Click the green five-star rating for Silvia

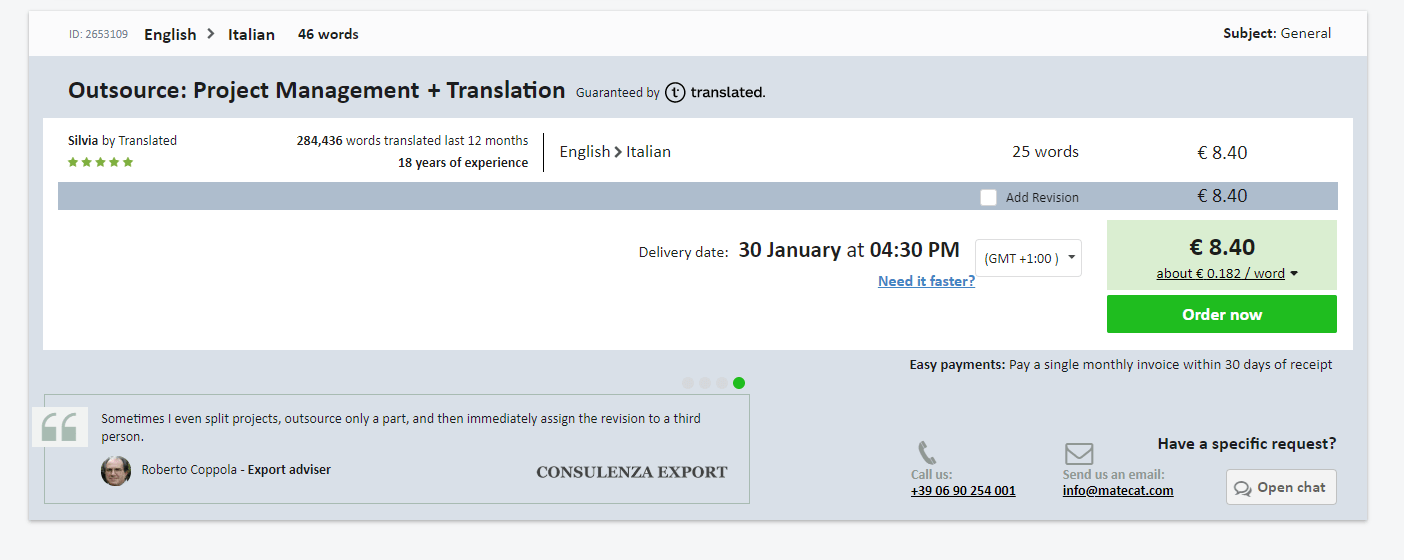click(x=100, y=162)
